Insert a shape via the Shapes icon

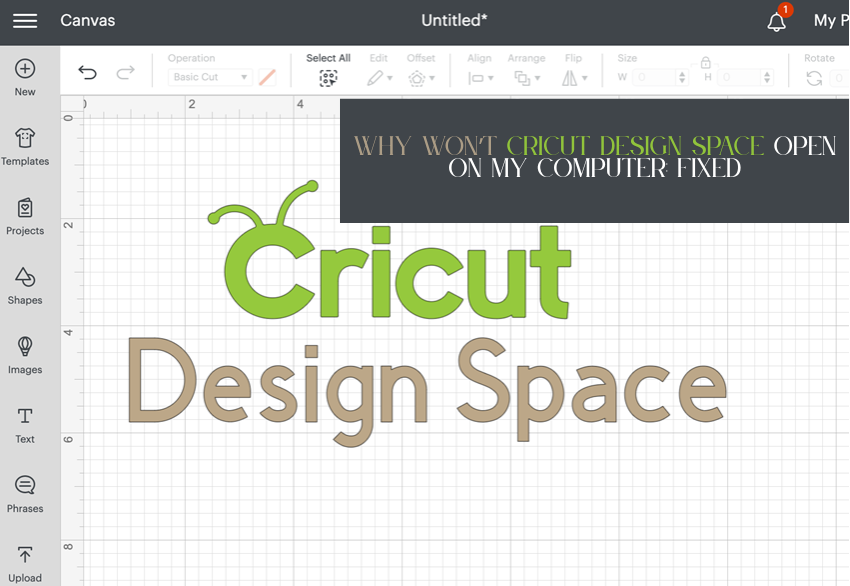[x=24, y=288]
